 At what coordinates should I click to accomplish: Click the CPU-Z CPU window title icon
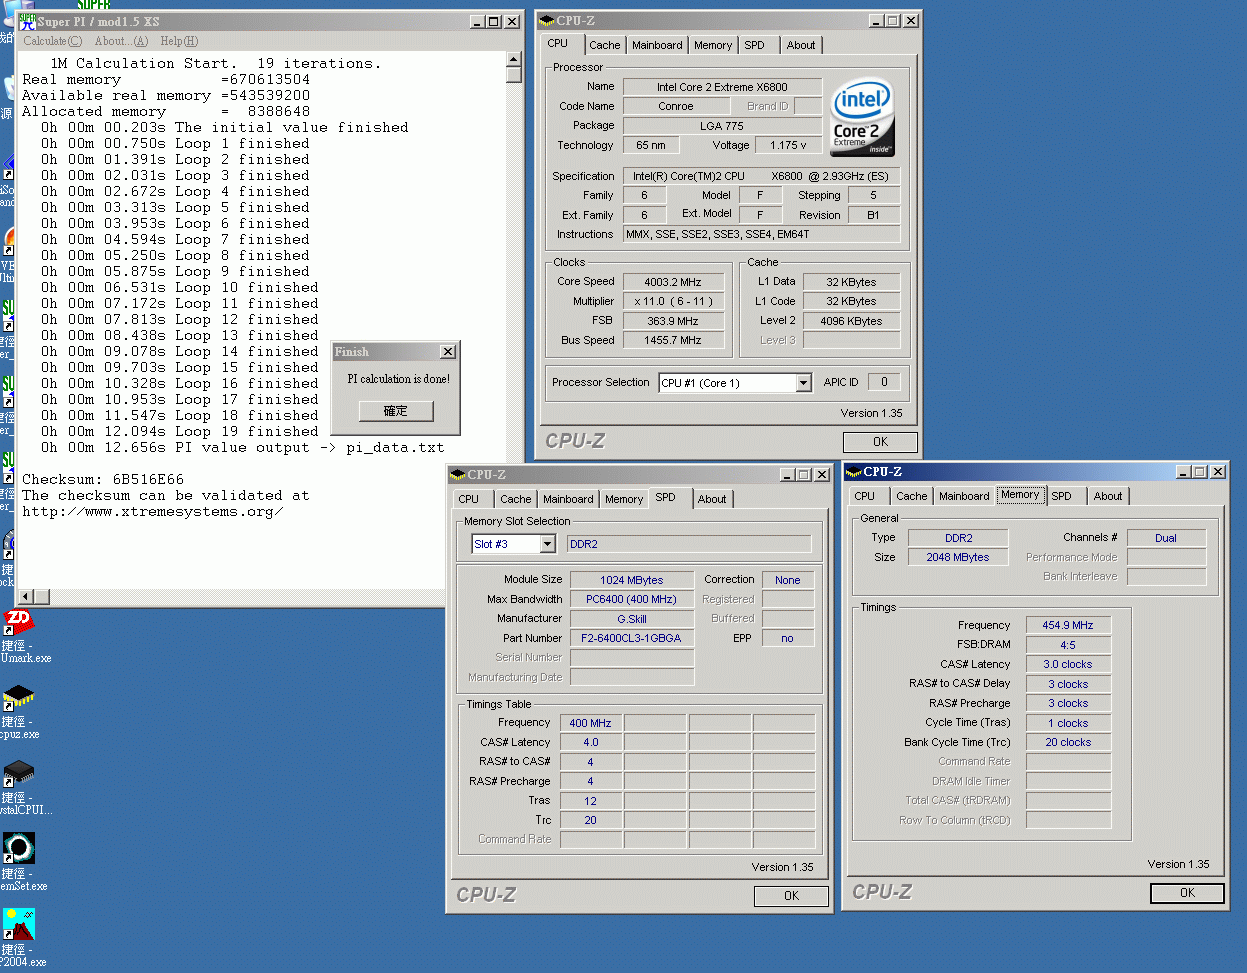[547, 21]
